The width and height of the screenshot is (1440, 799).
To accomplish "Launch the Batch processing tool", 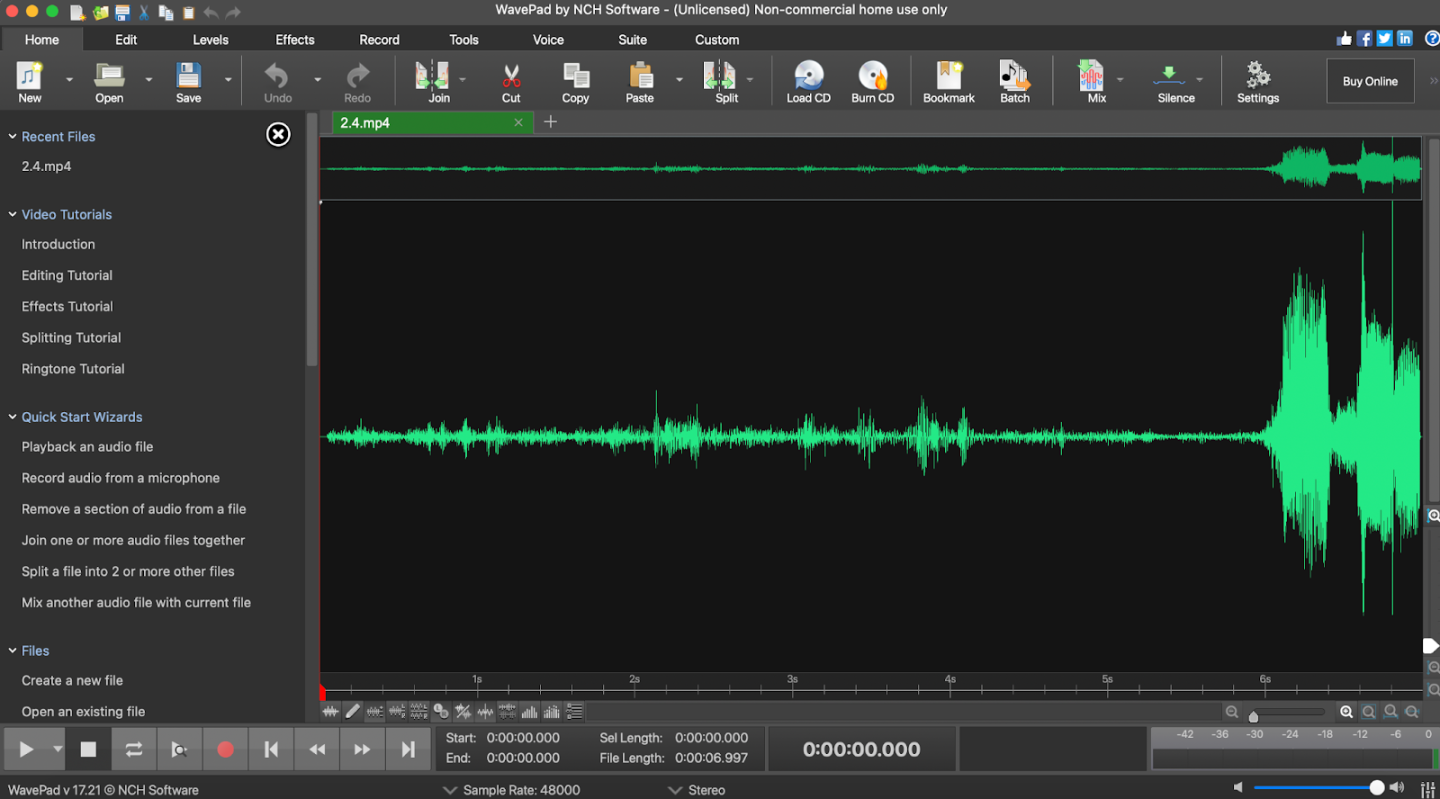I will (x=1014, y=80).
